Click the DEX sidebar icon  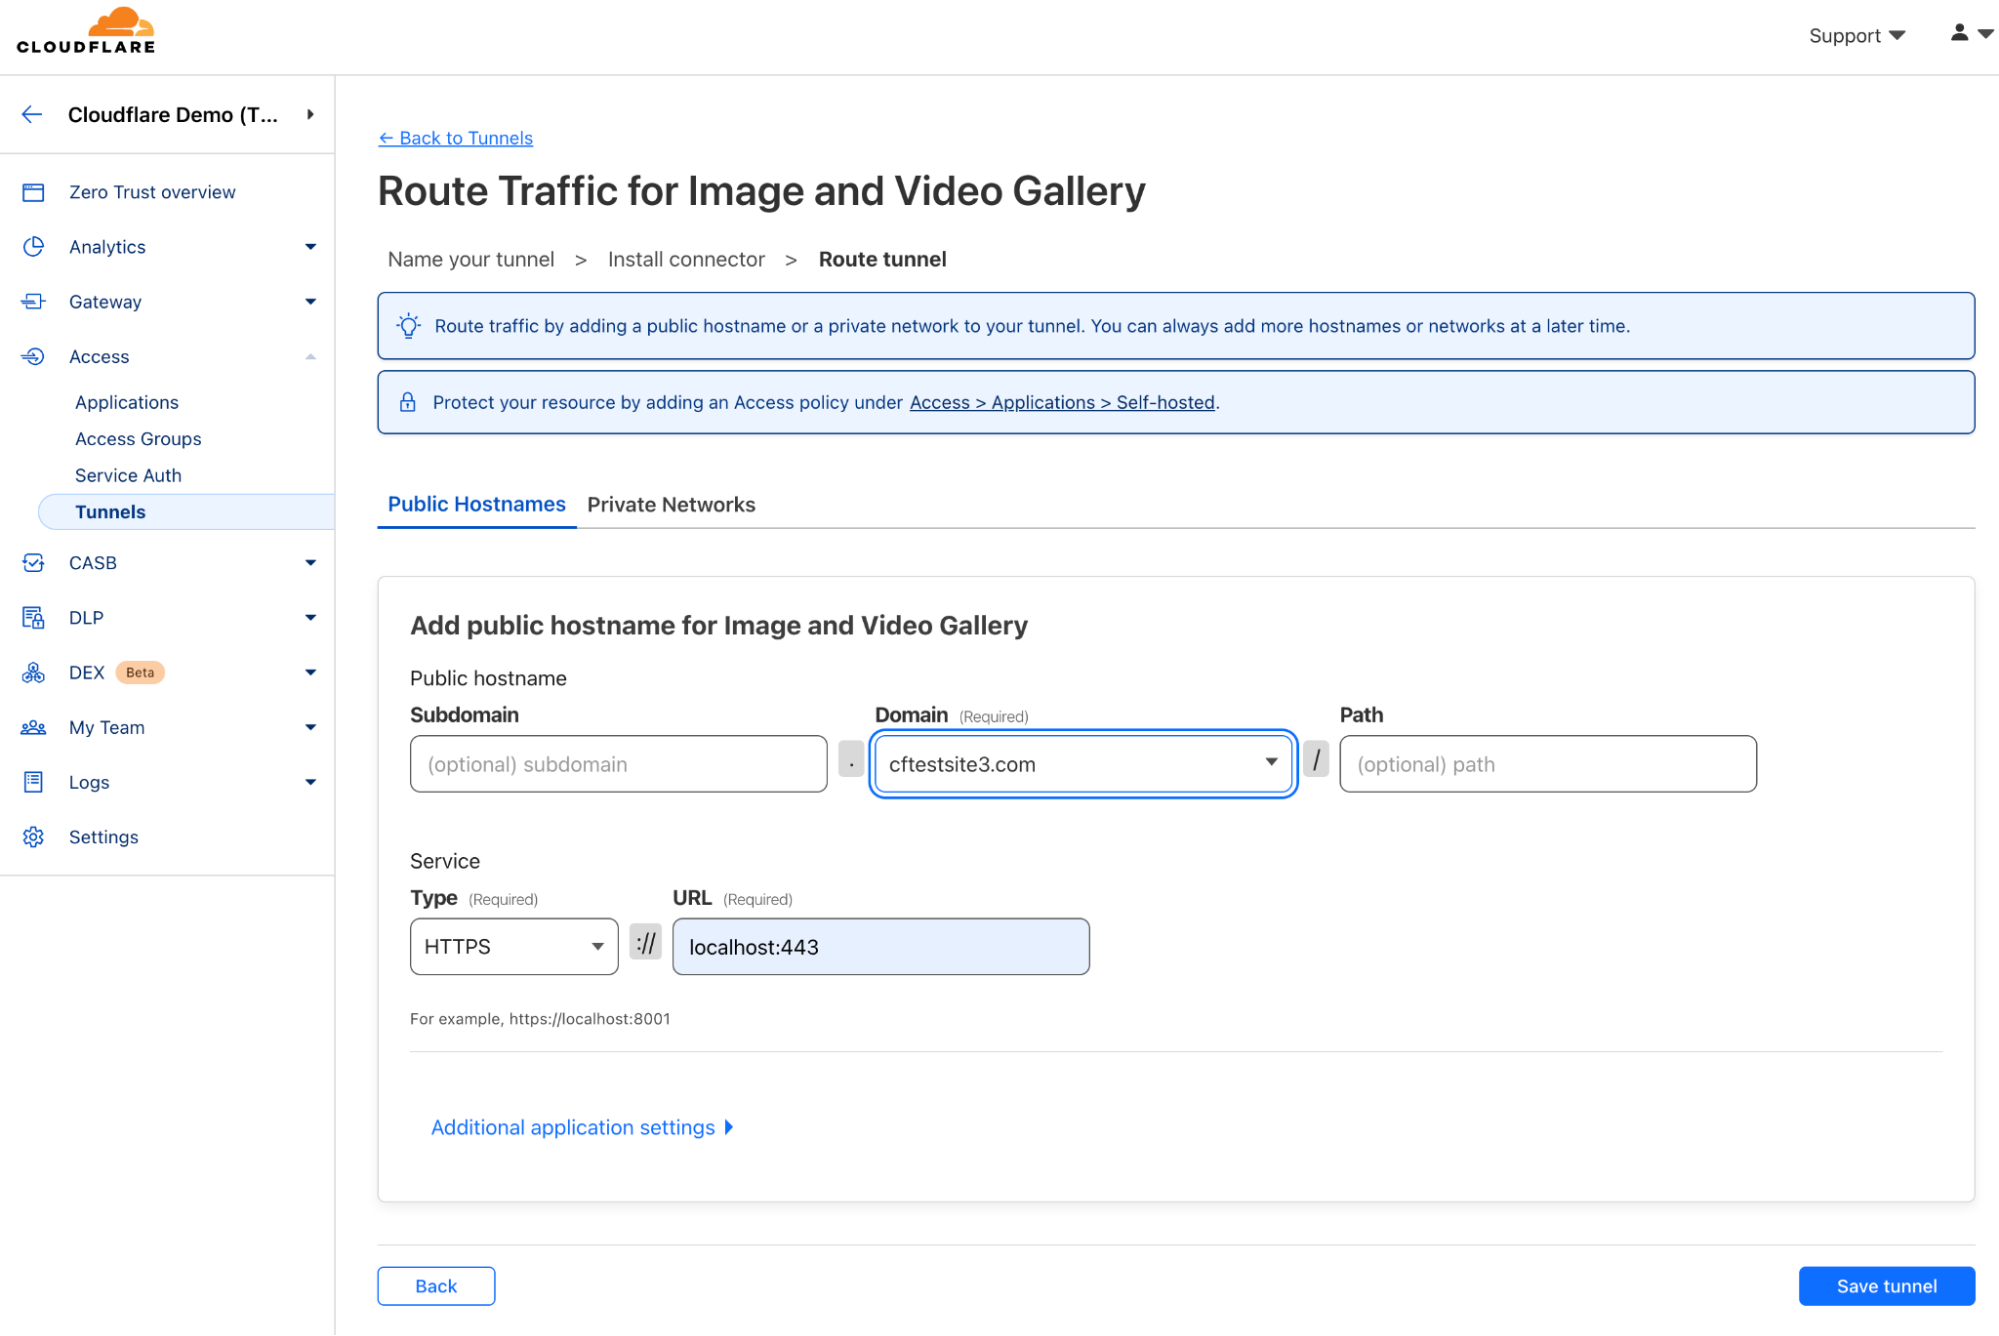coord(33,671)
